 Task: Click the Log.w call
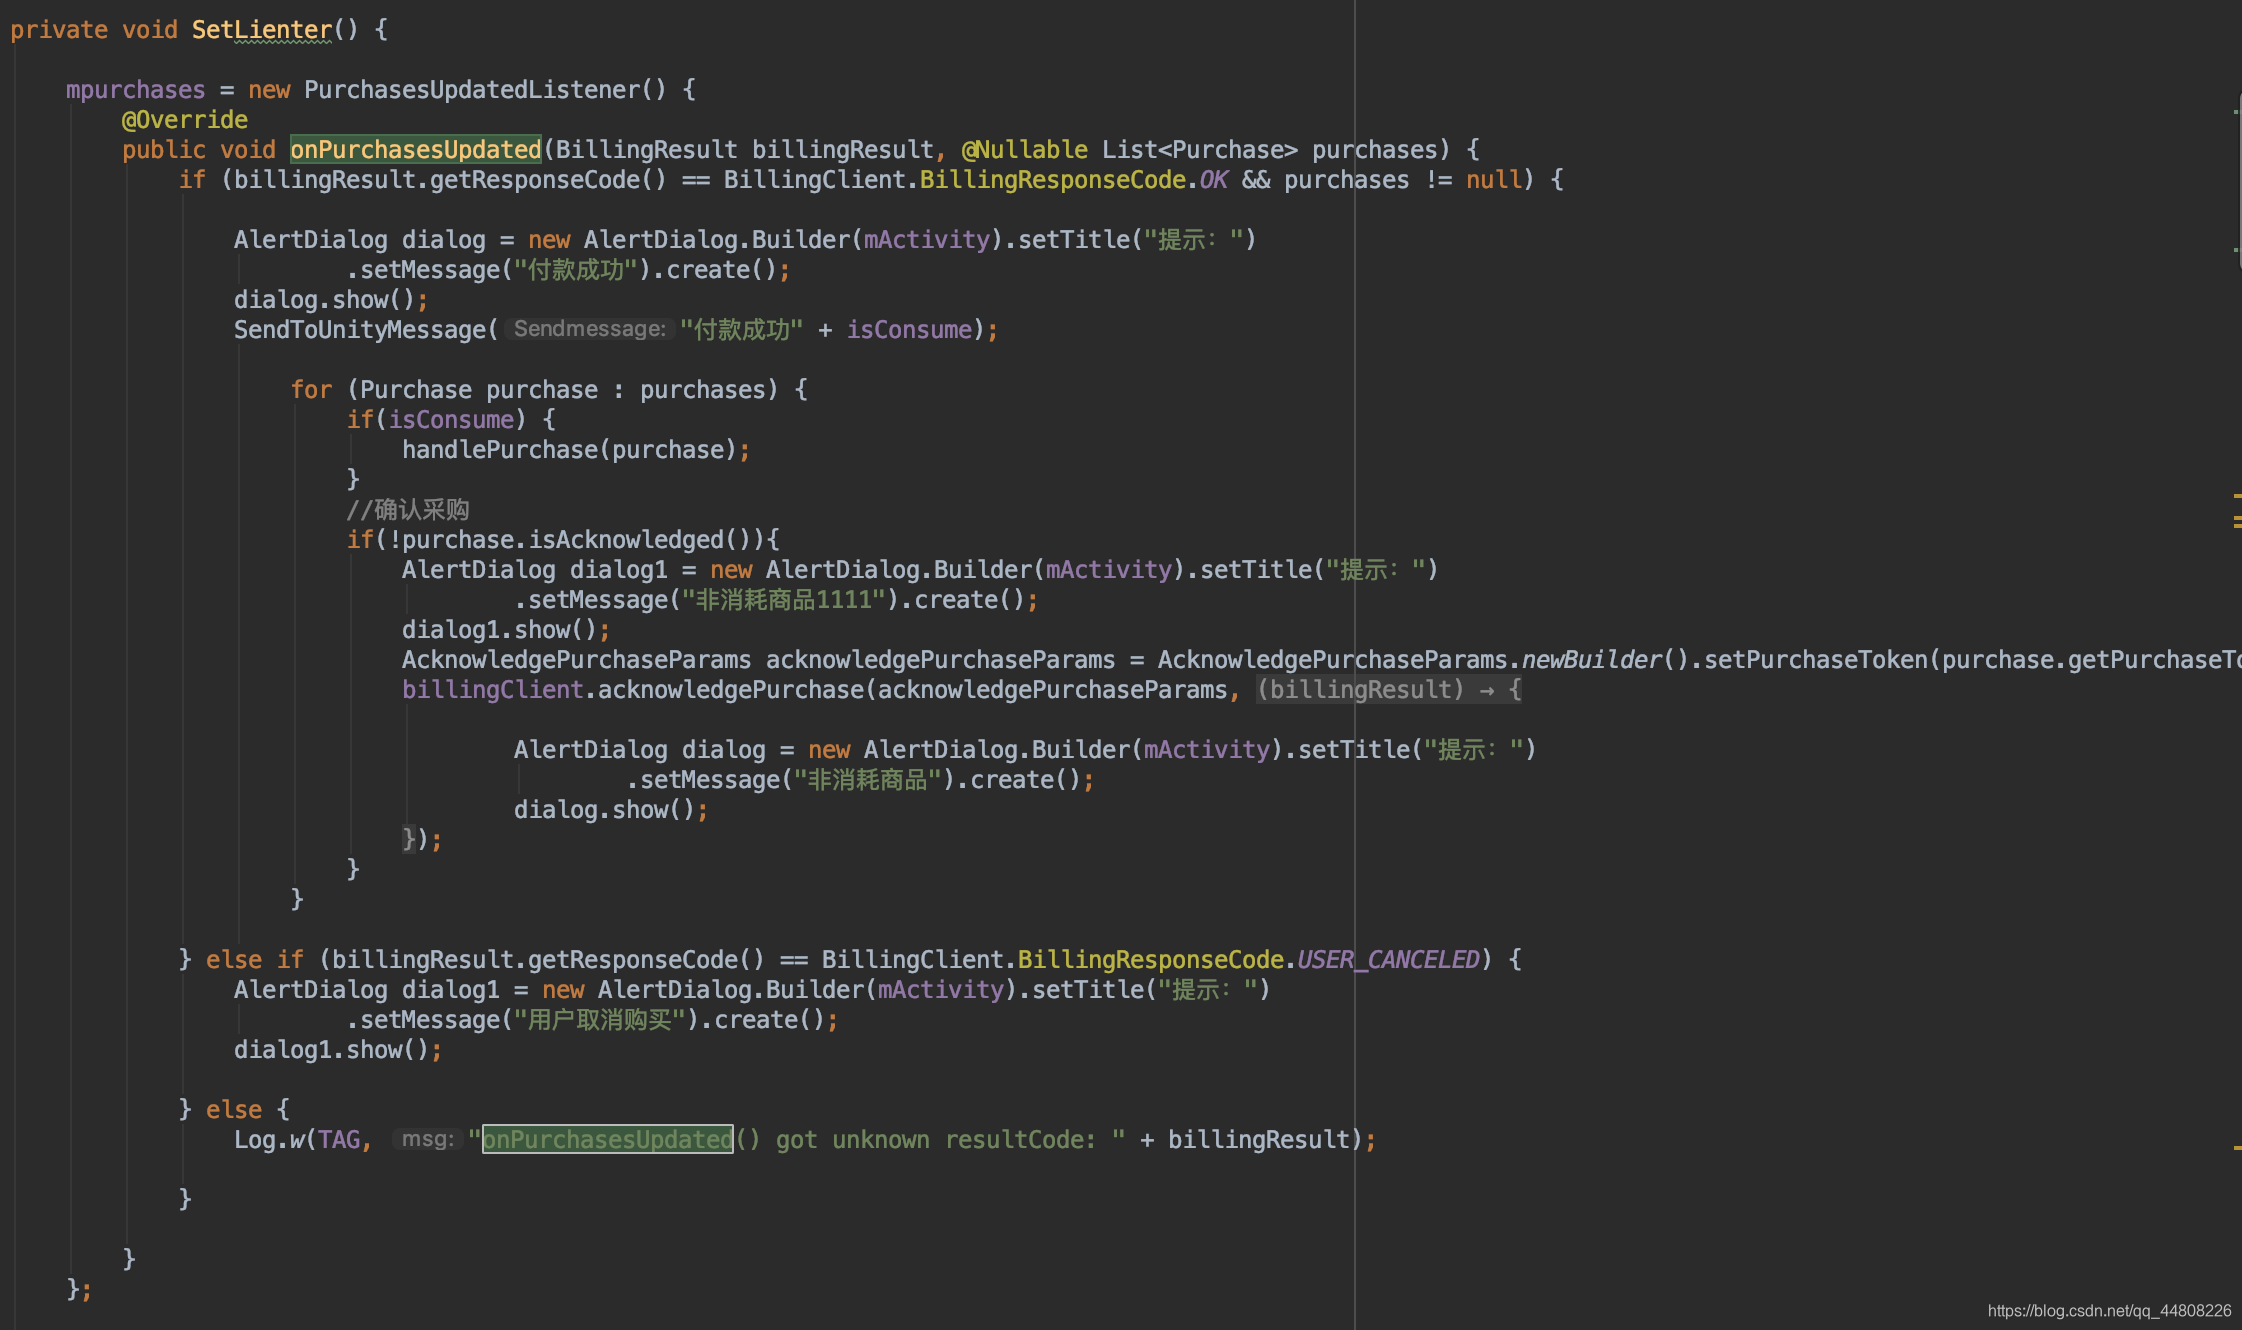click(x=269, y=1140)
